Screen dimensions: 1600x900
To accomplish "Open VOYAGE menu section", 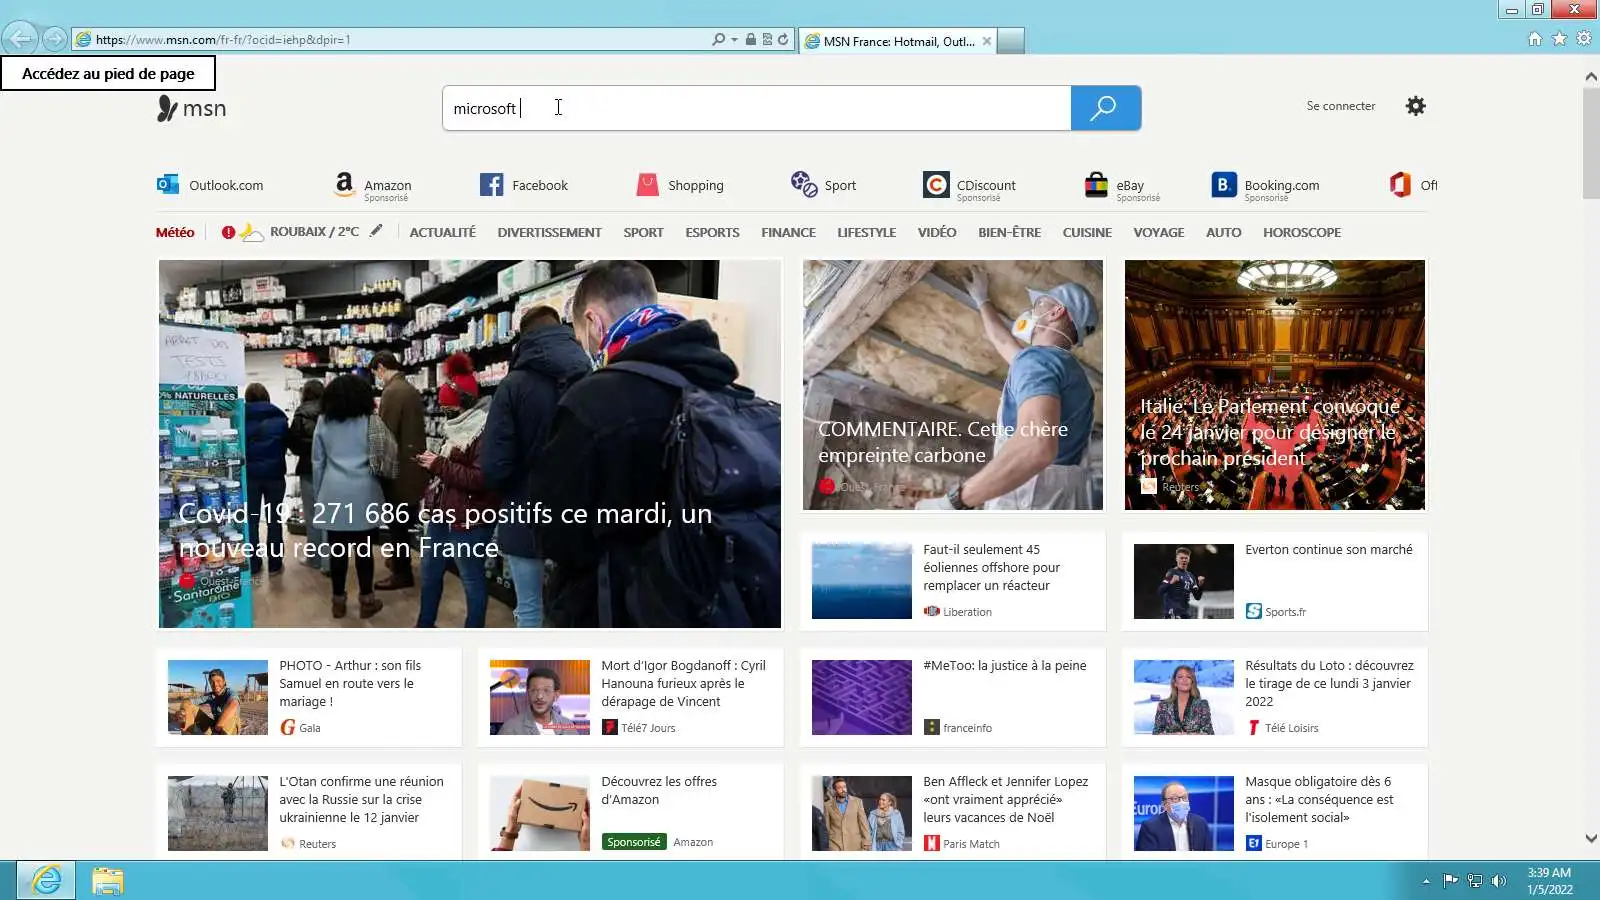I will (x=1159, y=232).
